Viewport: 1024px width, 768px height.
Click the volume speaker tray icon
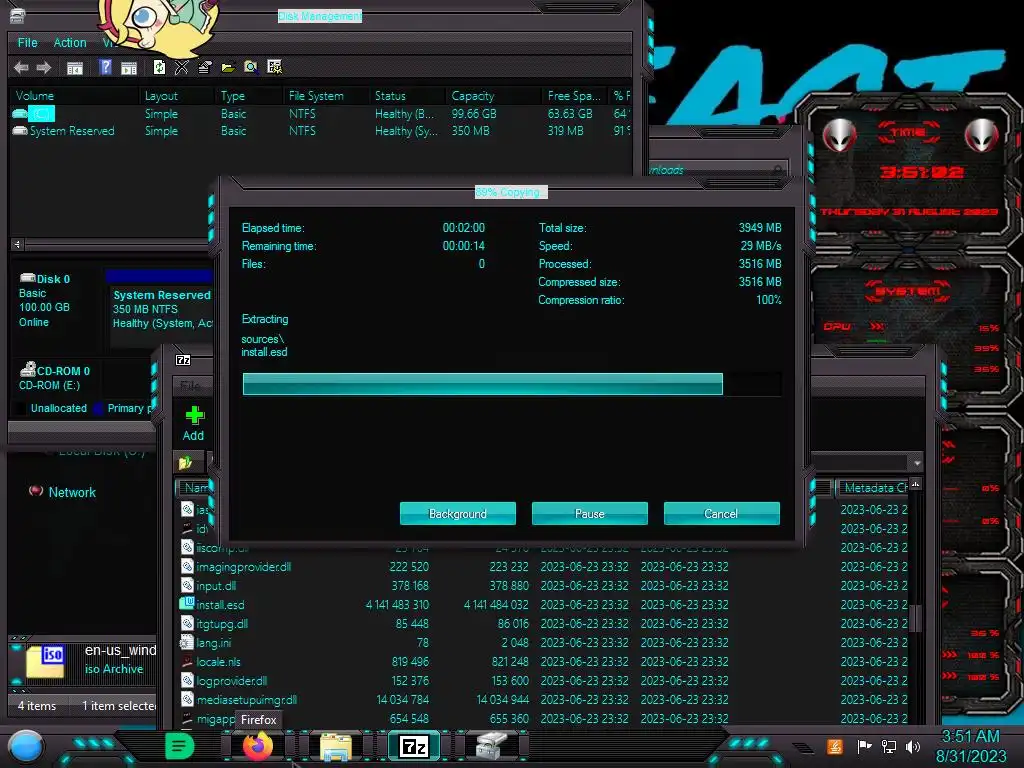pyautogui.click(x=913, y=747)
